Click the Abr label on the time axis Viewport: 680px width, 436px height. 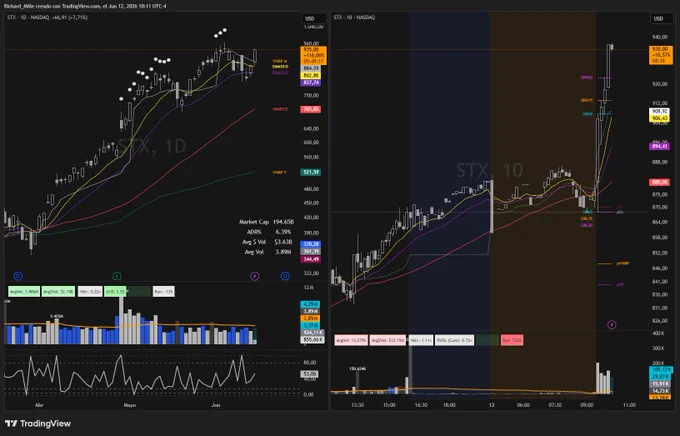pos(39,405)
